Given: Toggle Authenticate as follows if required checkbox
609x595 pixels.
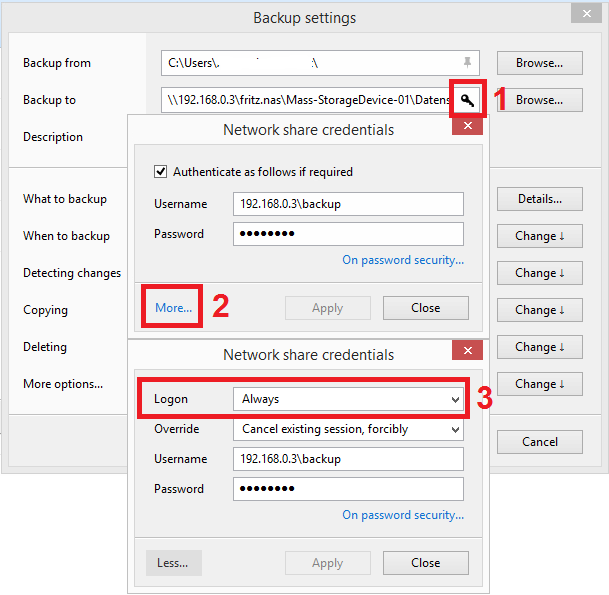Looking at the screenshot, I should click(161, 172).
